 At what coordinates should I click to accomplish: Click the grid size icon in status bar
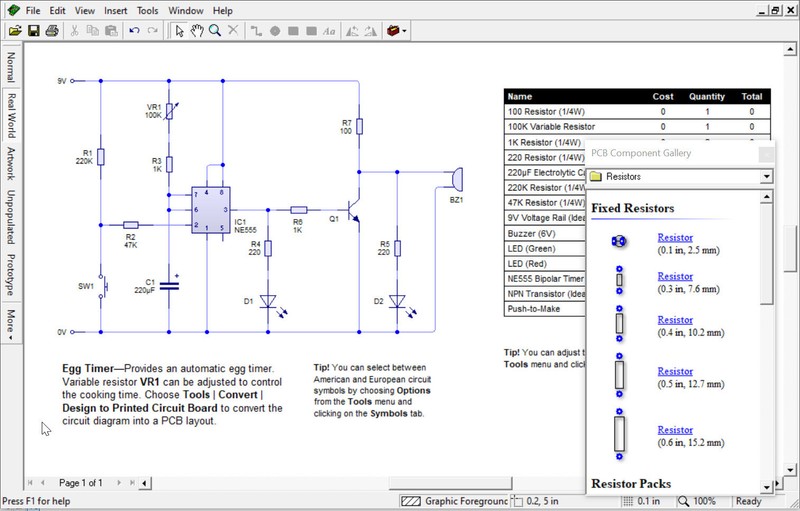[x=628, y=501]
